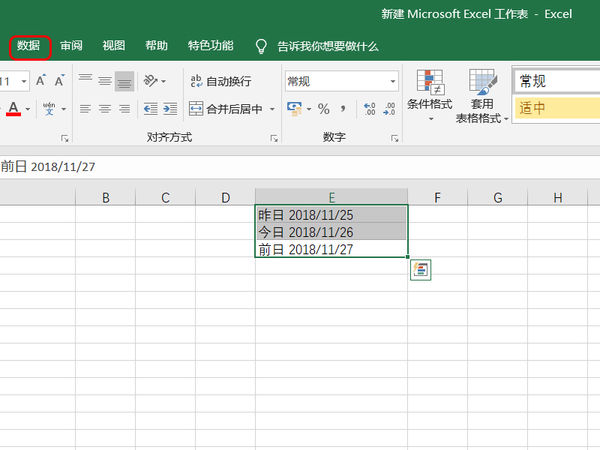Click the percent style icon

[323, 108]
